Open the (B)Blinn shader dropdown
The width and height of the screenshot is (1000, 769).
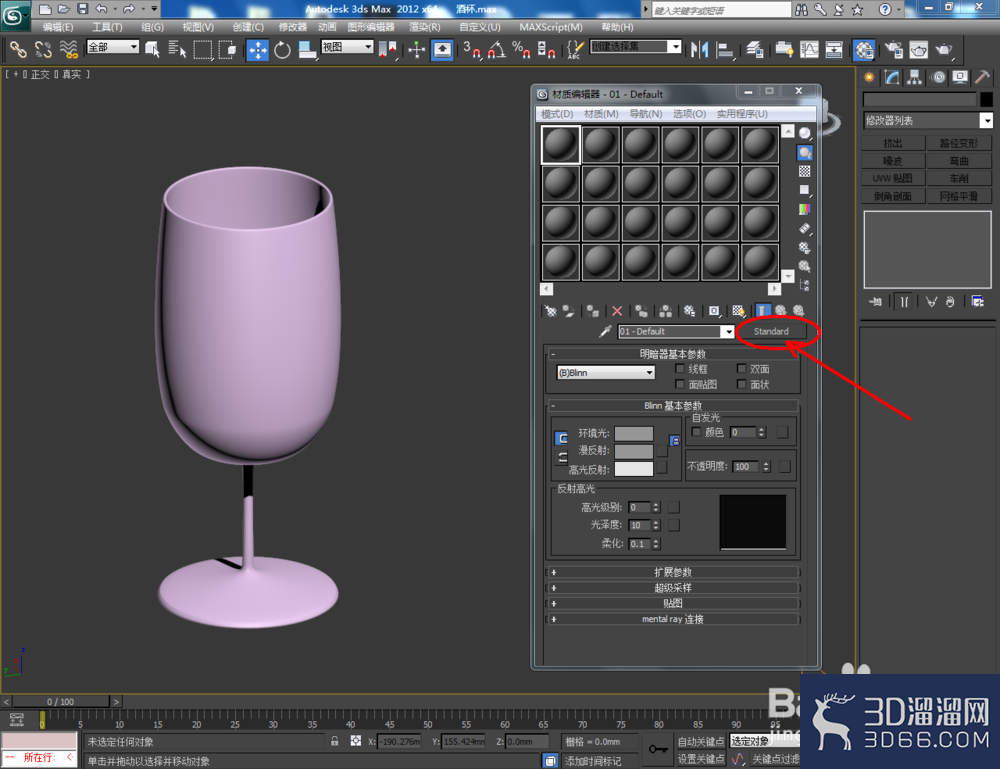[x=605, y=372]
